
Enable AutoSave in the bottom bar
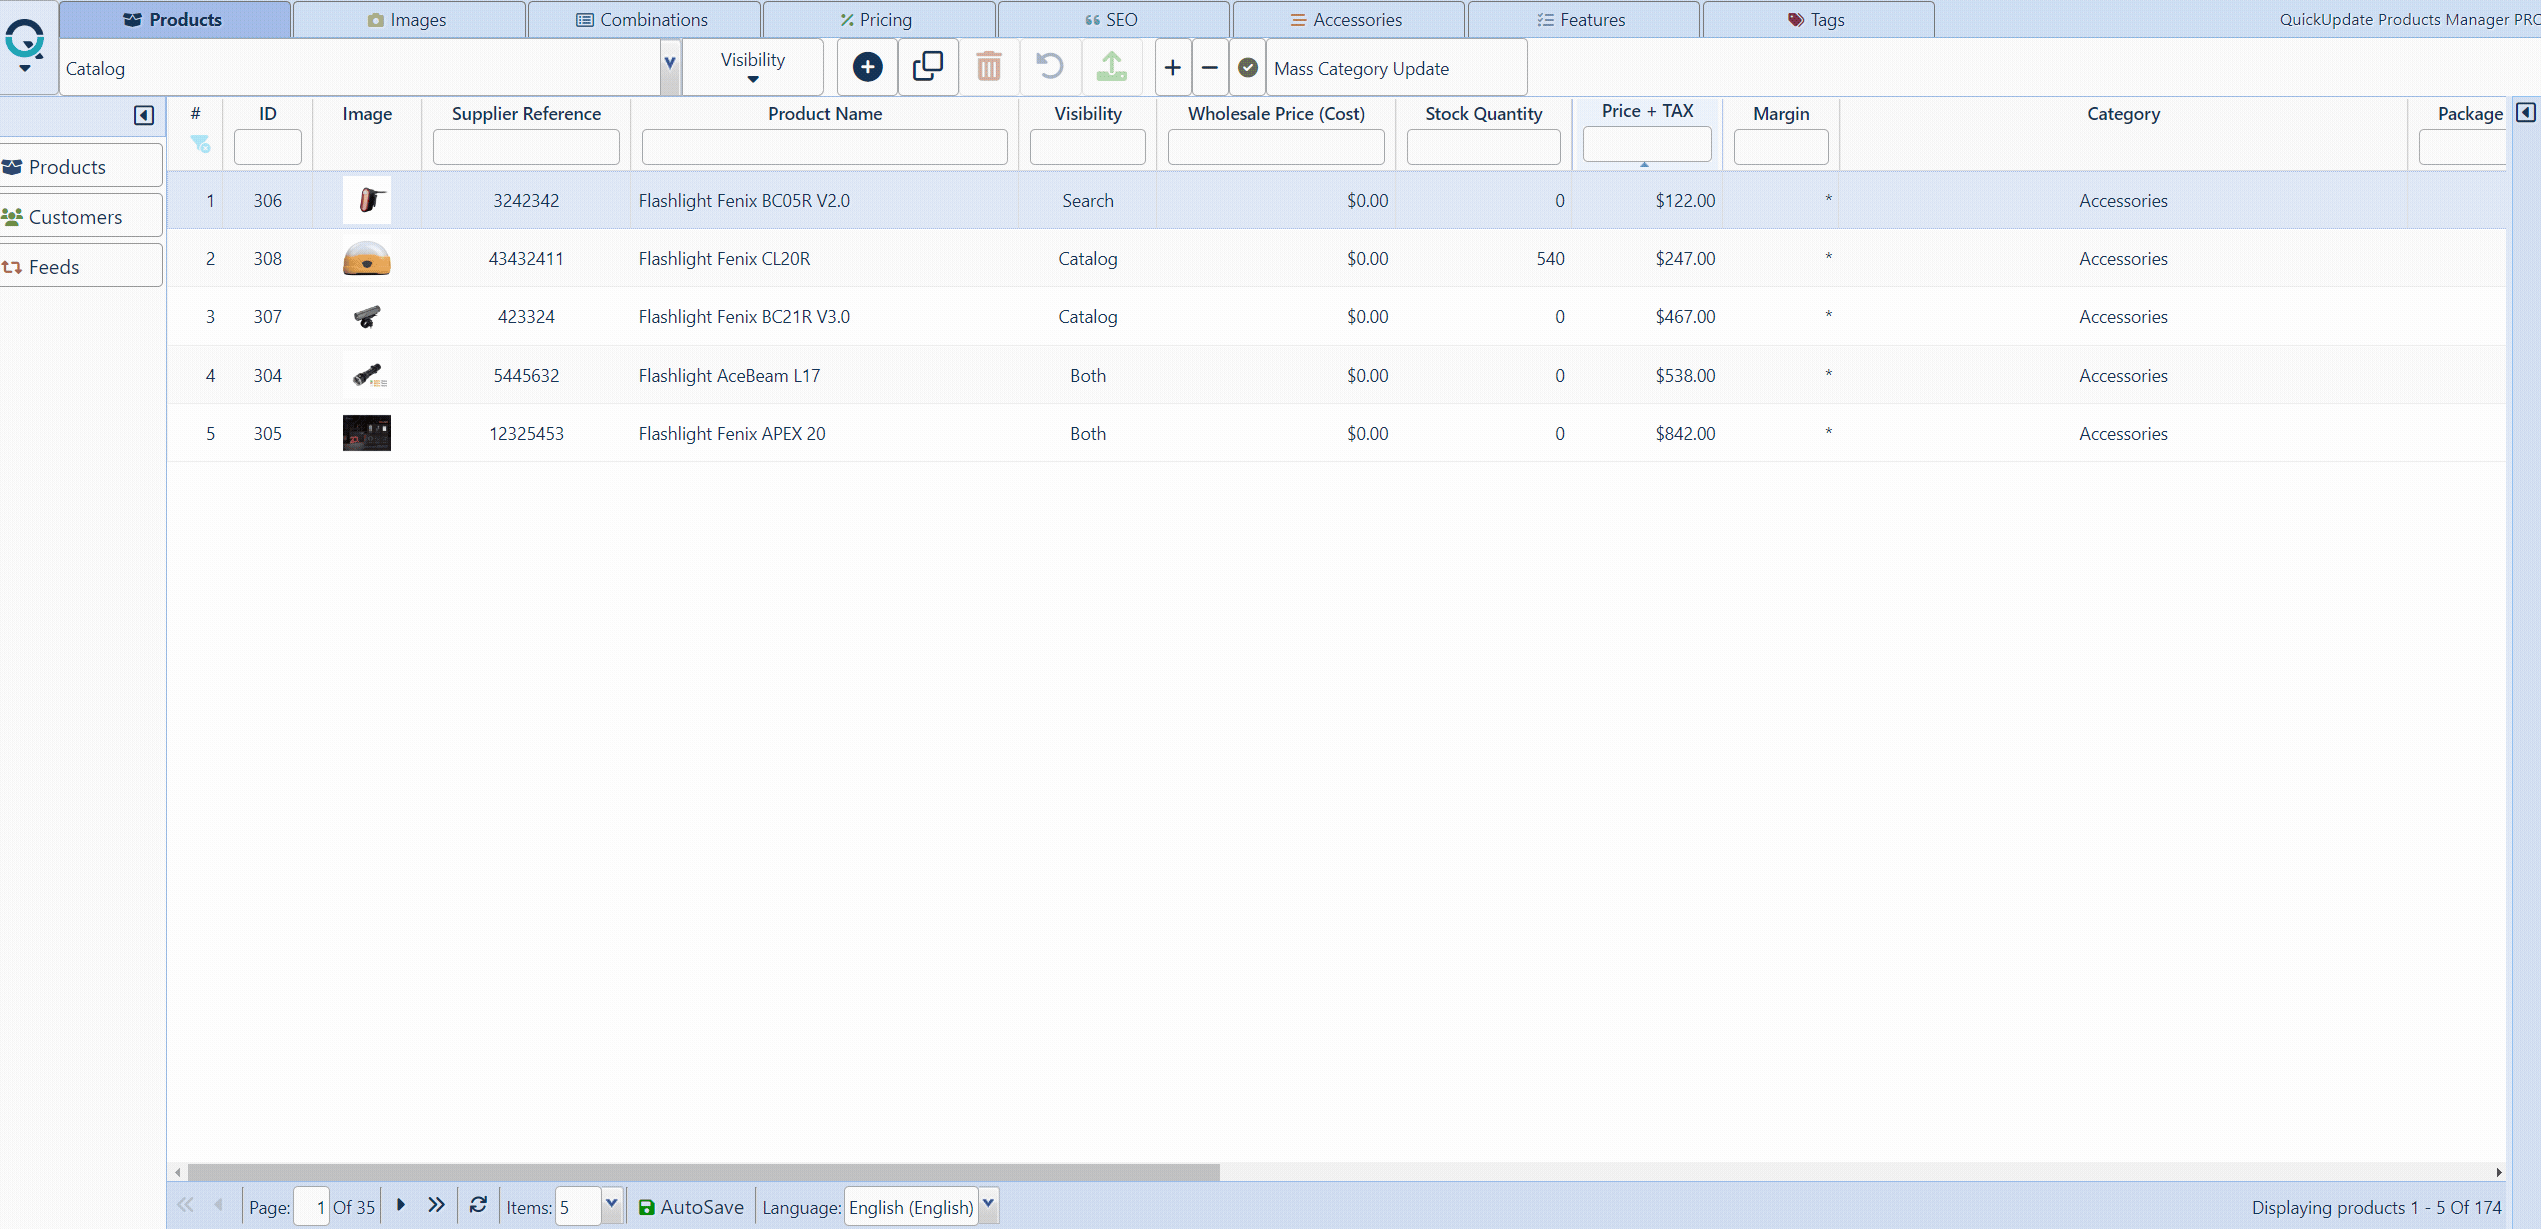(x=691, y=1206)
